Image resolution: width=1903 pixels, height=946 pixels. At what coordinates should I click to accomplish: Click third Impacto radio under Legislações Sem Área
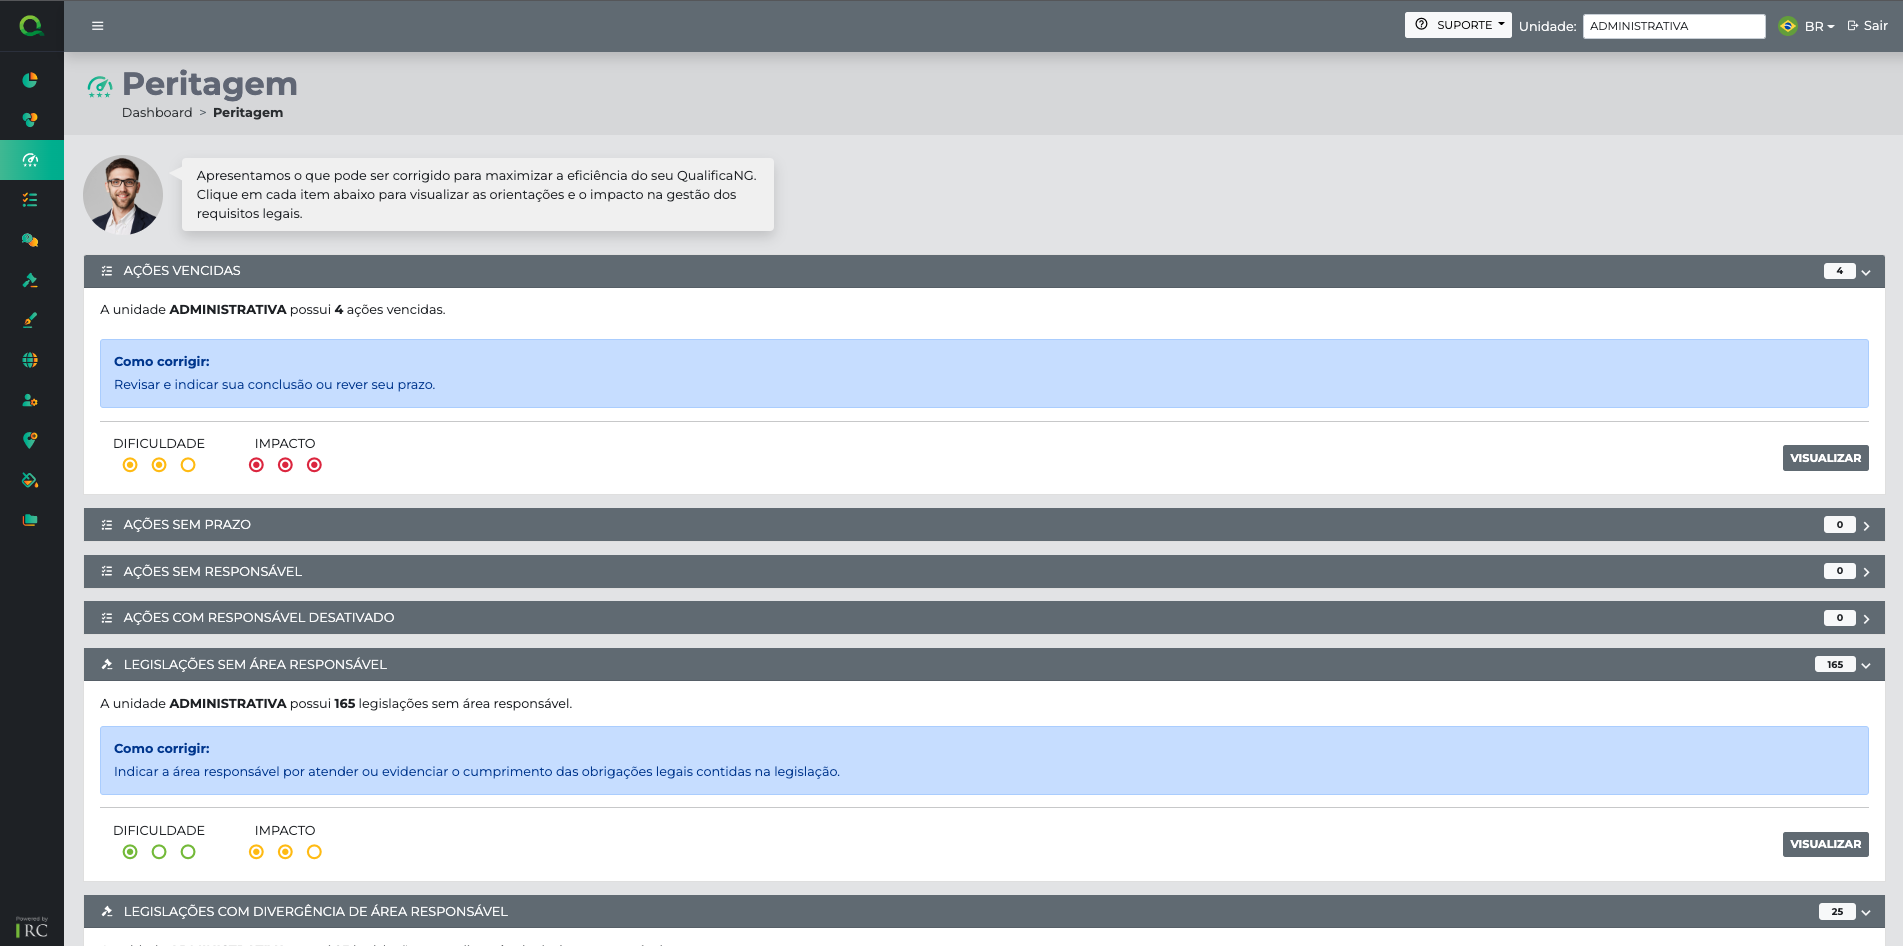(314, 852)
